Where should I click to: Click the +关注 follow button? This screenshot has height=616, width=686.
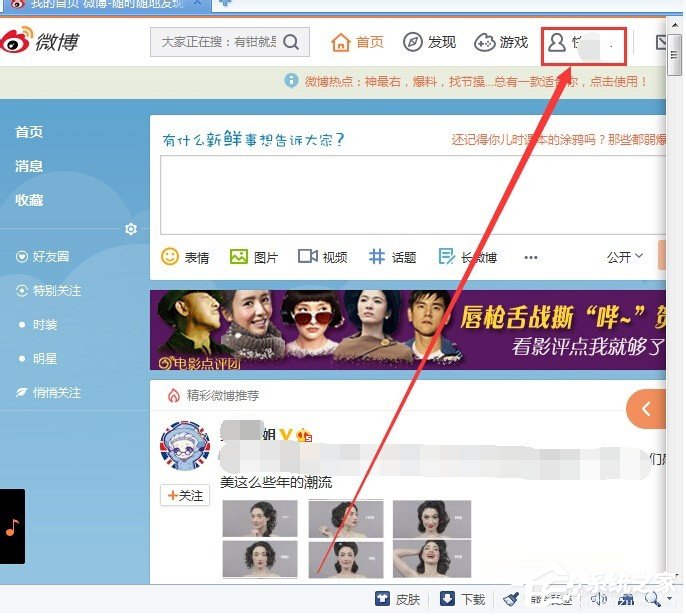185,495
